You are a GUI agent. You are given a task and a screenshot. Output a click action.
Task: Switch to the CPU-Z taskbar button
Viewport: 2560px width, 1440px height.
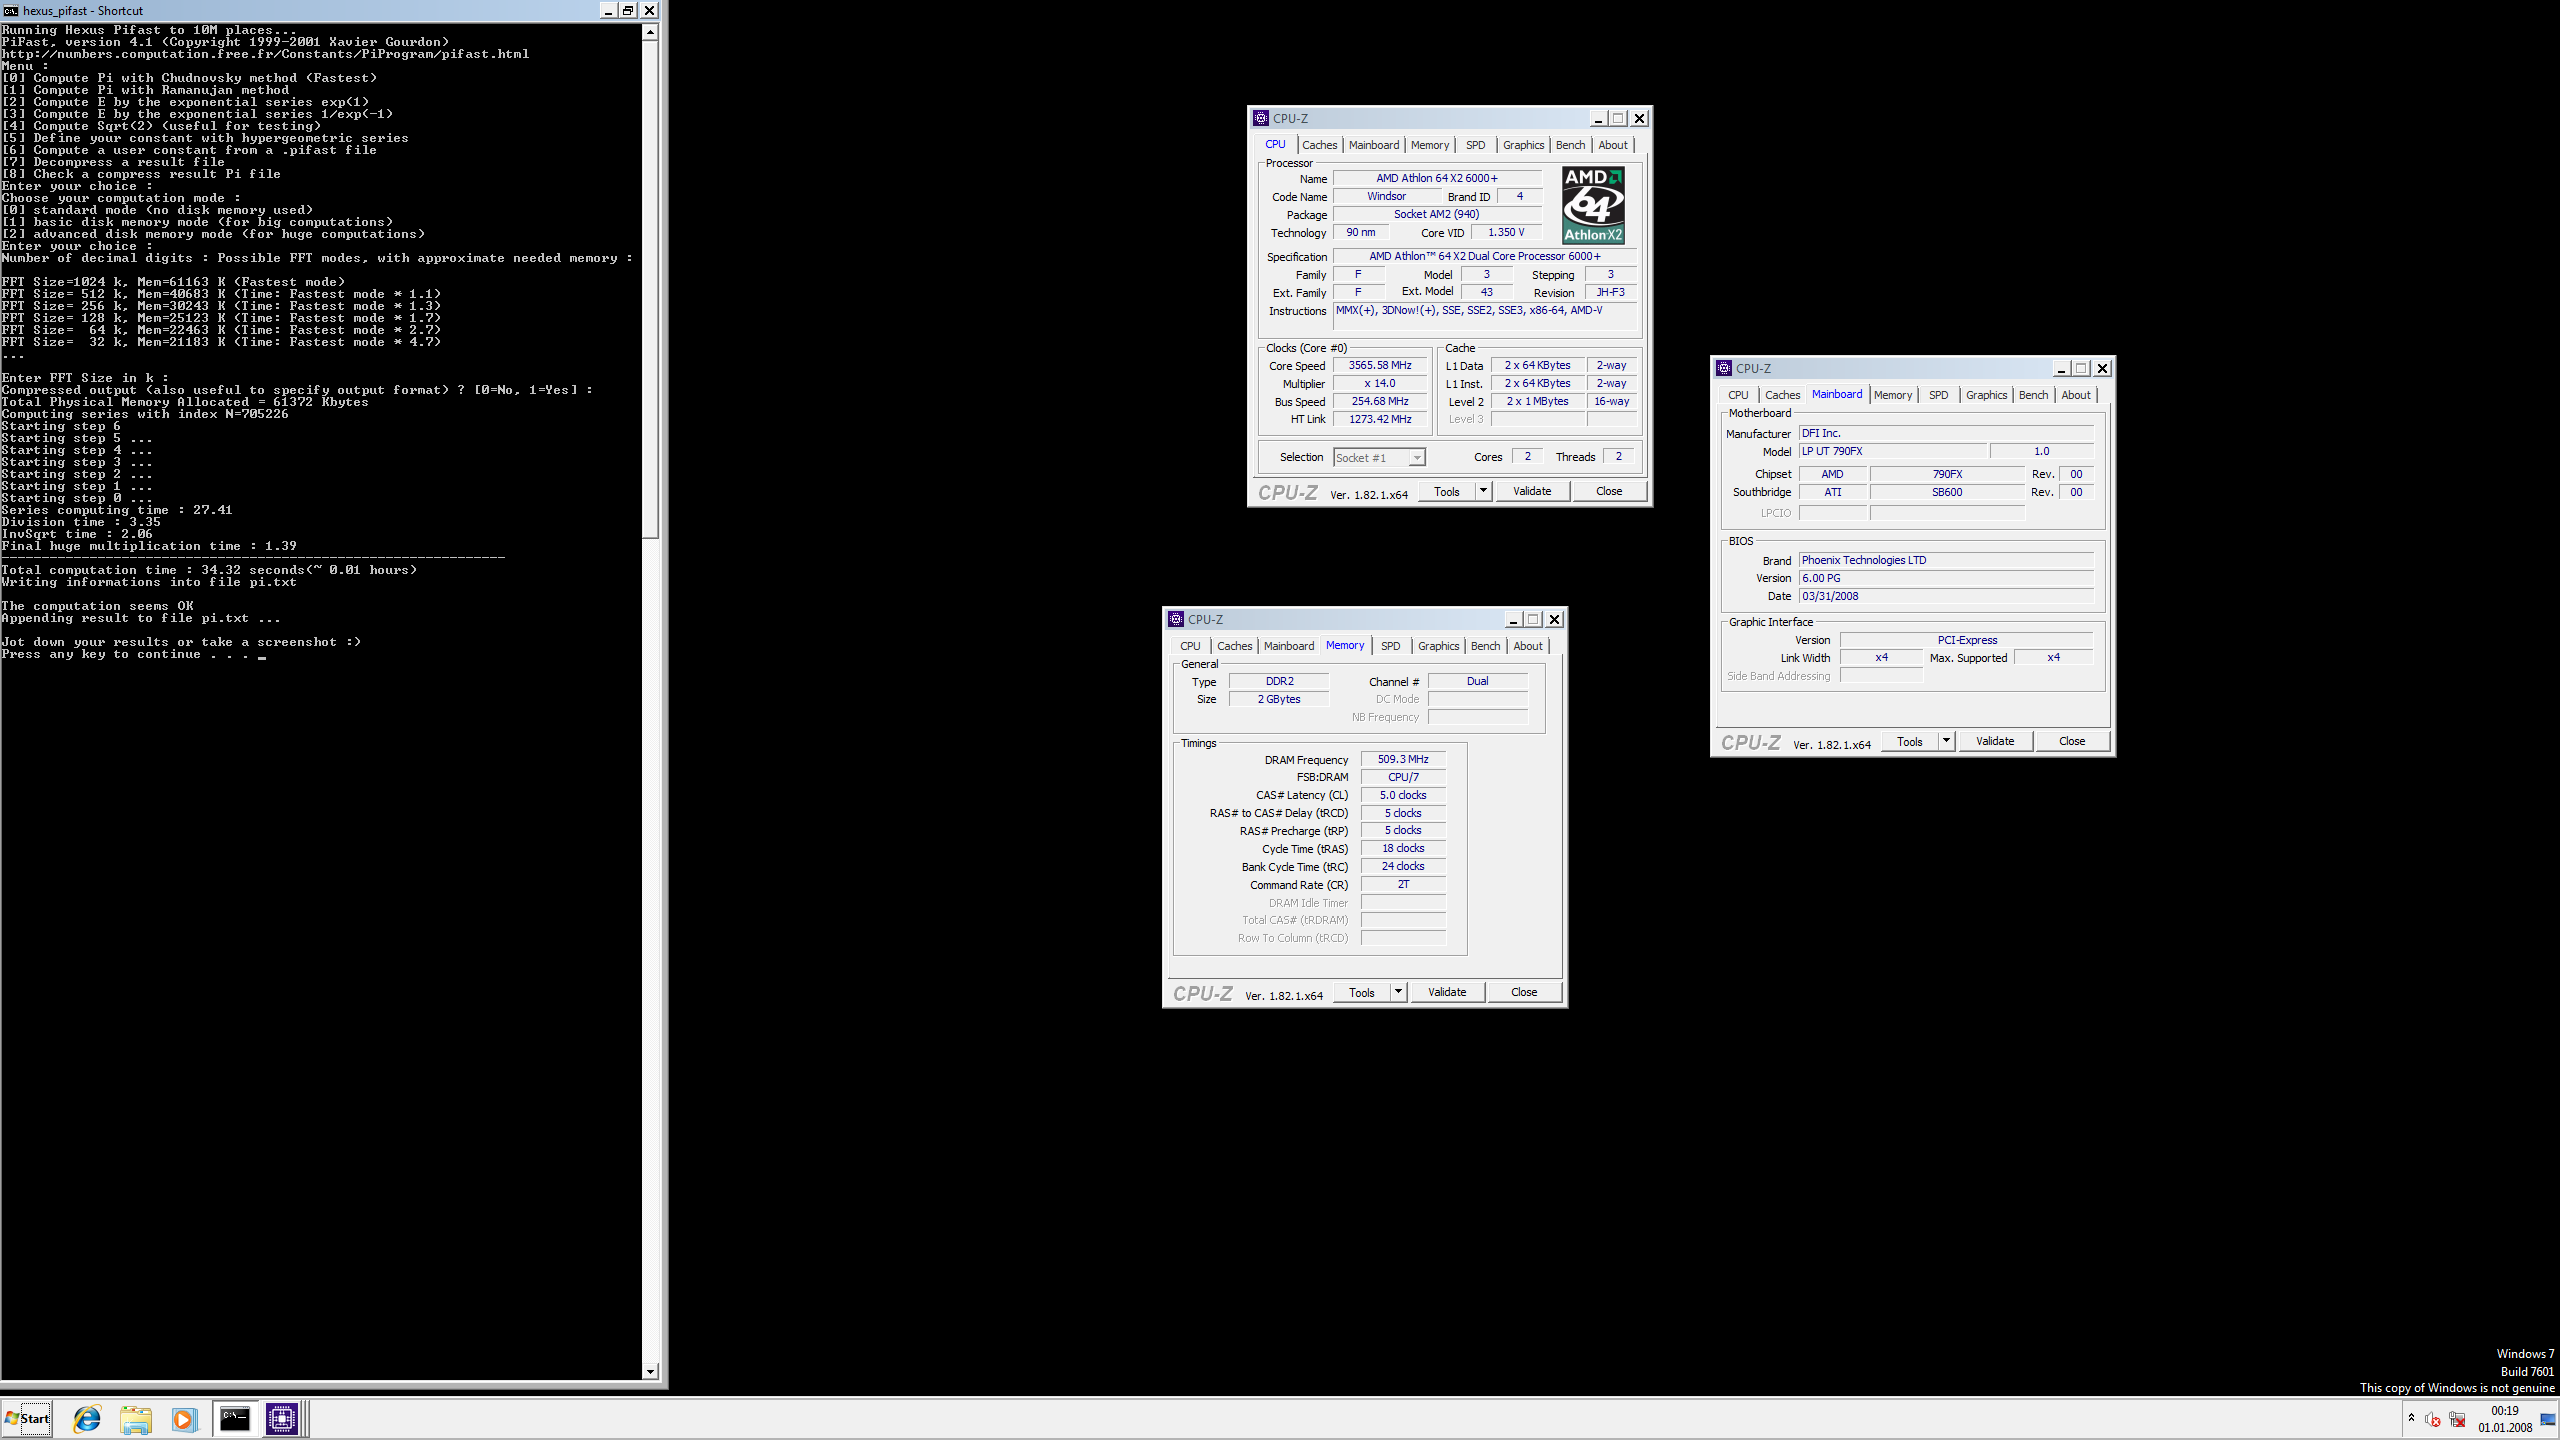(x=282, y=1418)
